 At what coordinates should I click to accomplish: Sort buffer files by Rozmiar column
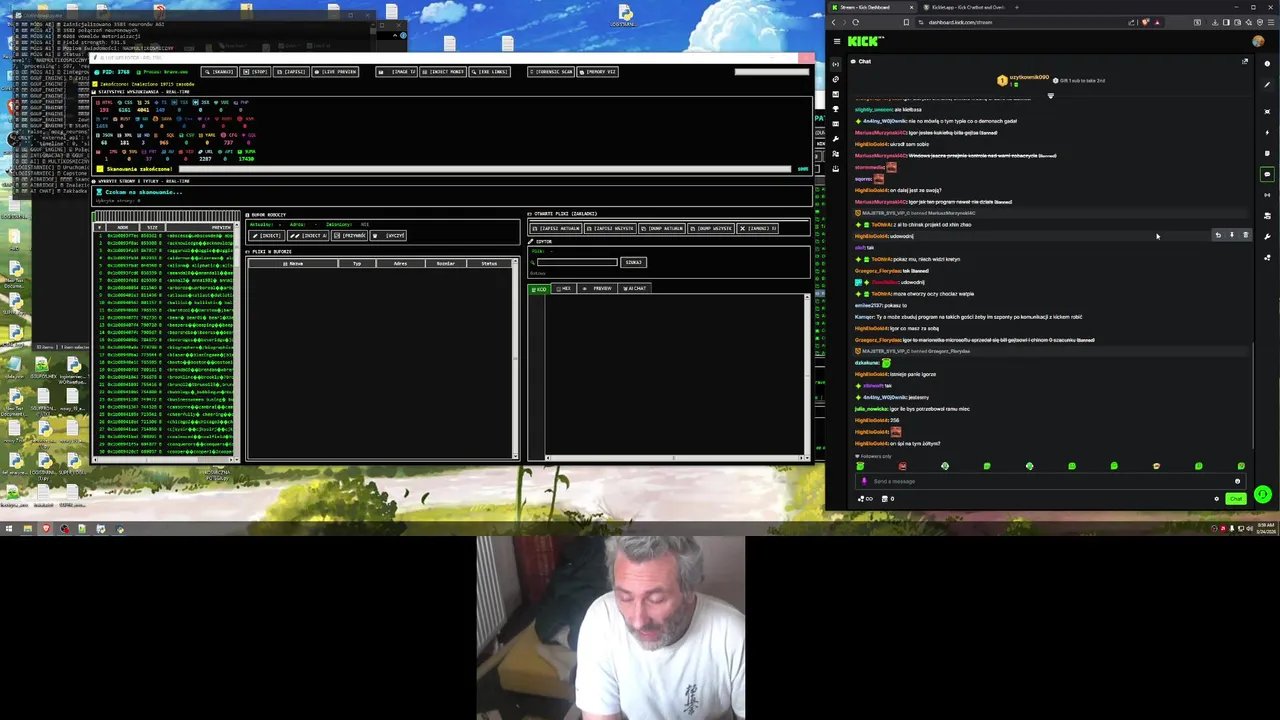coord(447,263)
